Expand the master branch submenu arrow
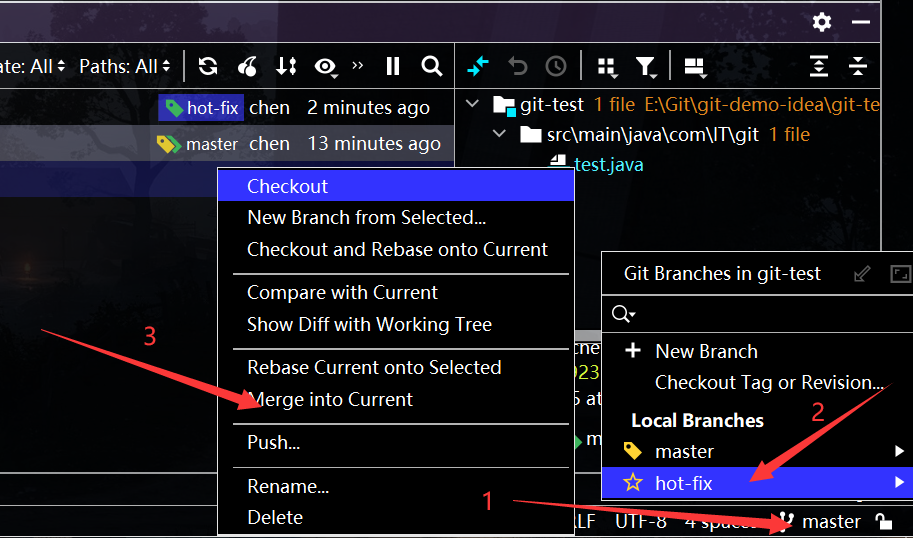 [900, 451]
